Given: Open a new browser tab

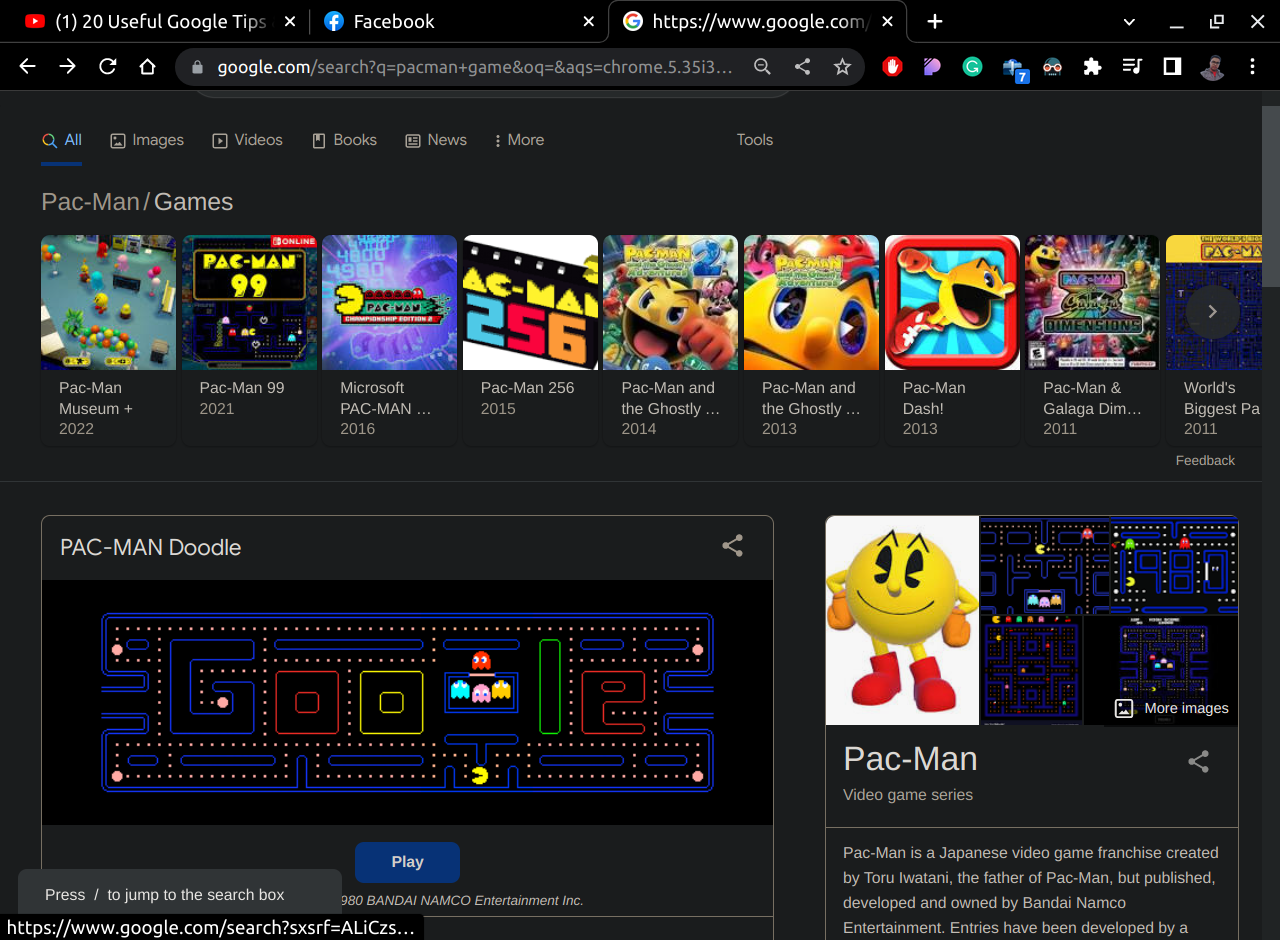Looking at the screenshot, I should coord(934,21).
